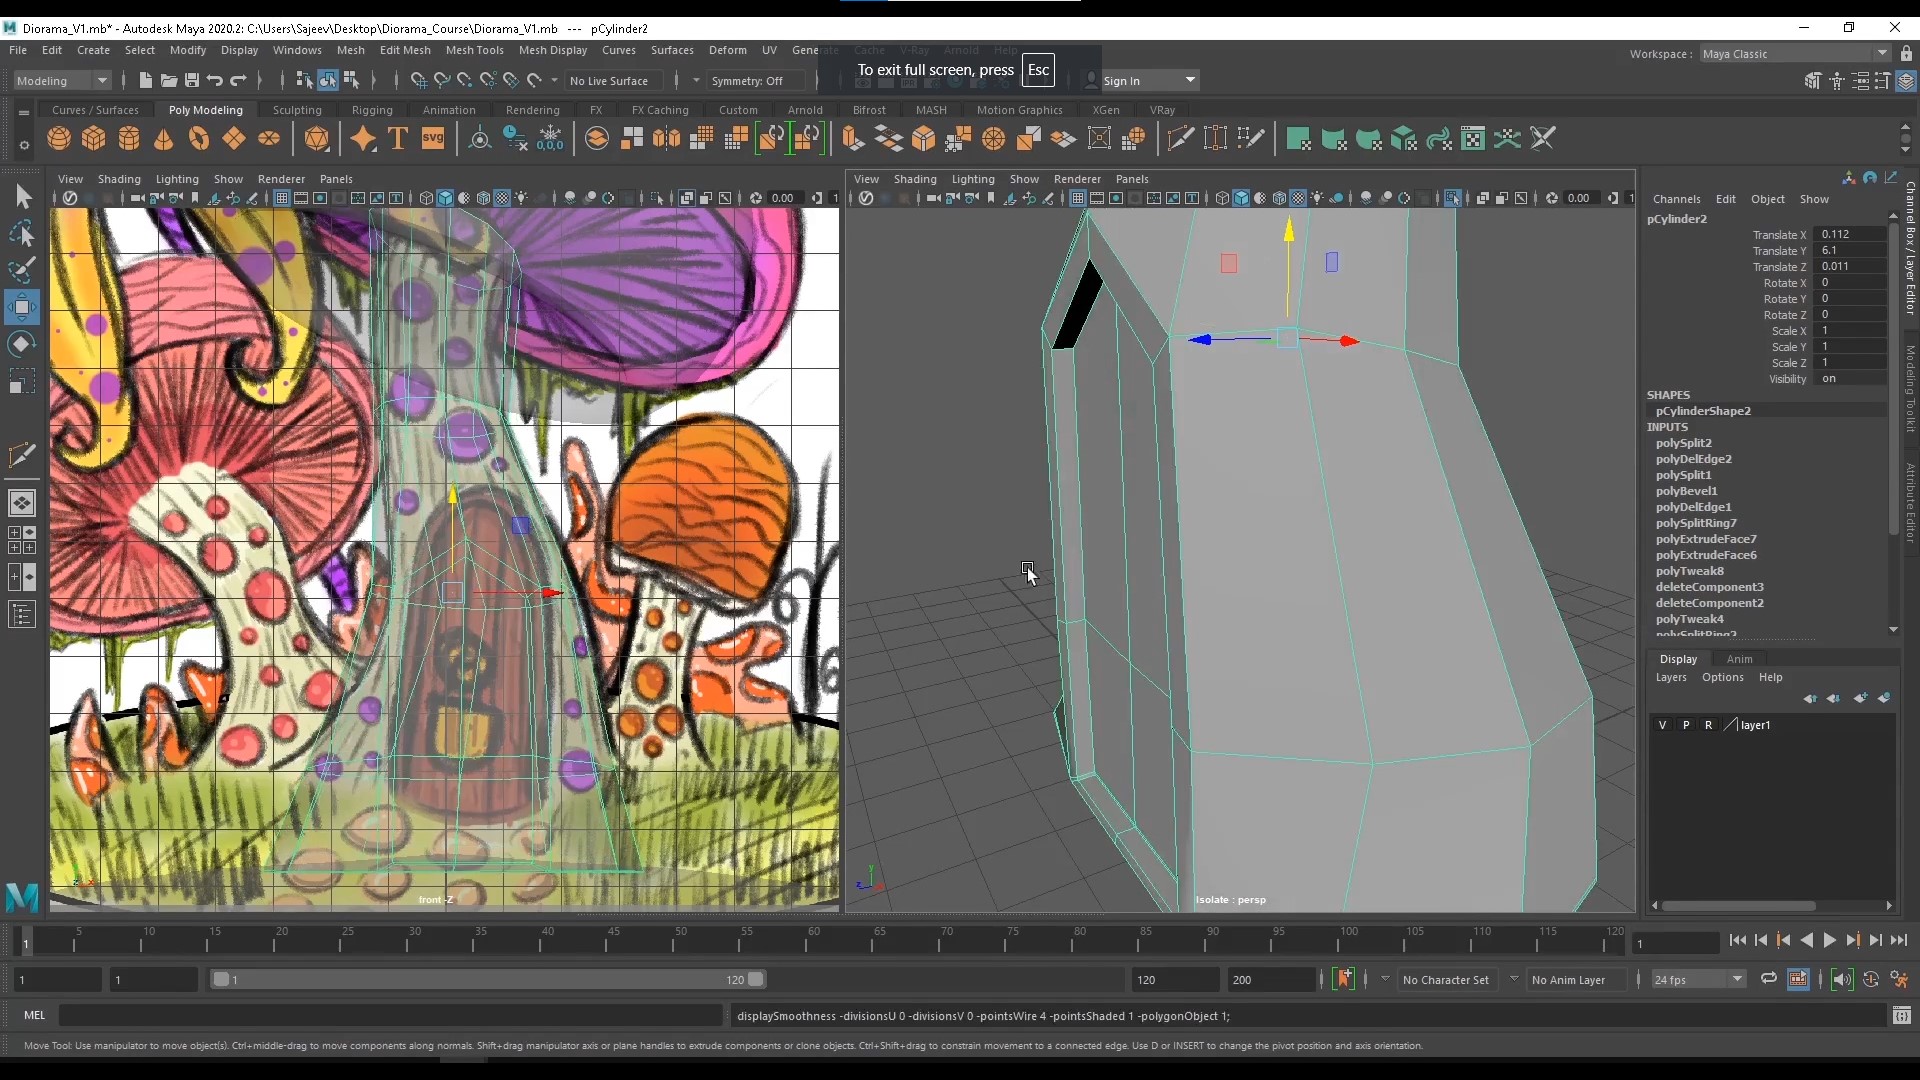Toggle visibility checkbox for layer1

pyautogui.click(x=1662, y=725)
